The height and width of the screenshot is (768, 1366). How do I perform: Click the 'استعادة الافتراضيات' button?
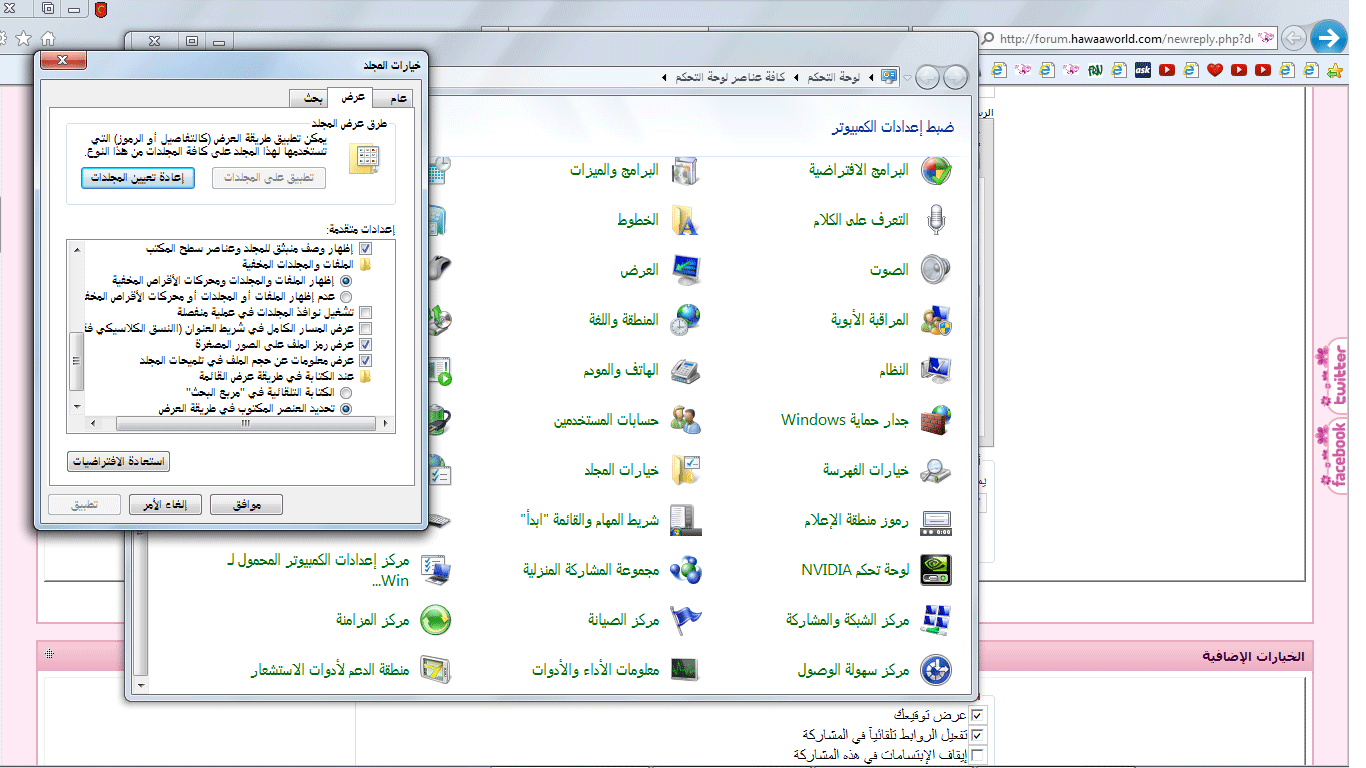[x=118, y=462]
